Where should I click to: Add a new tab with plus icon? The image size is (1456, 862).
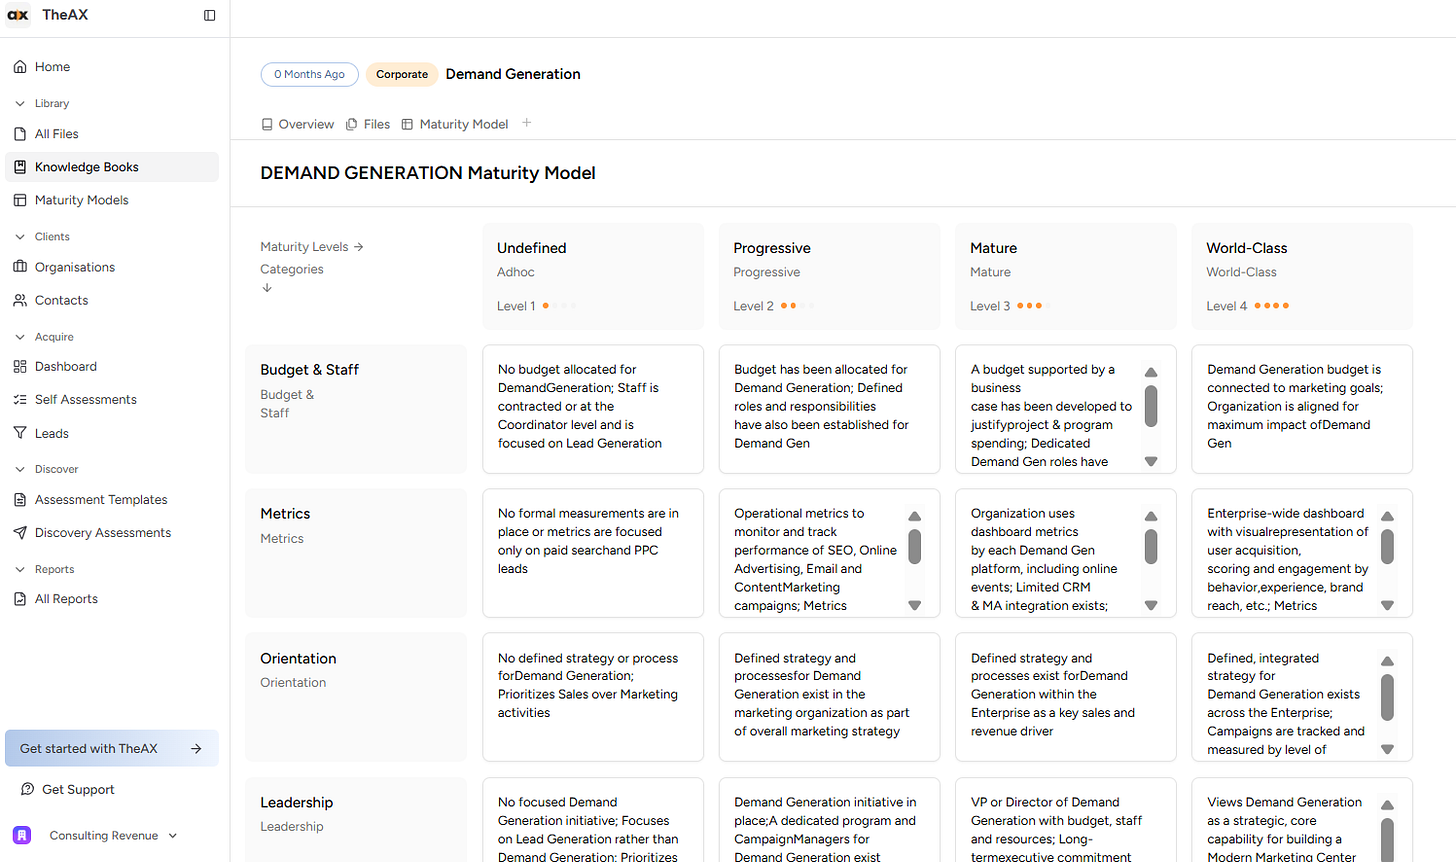[x=527, y=123]
